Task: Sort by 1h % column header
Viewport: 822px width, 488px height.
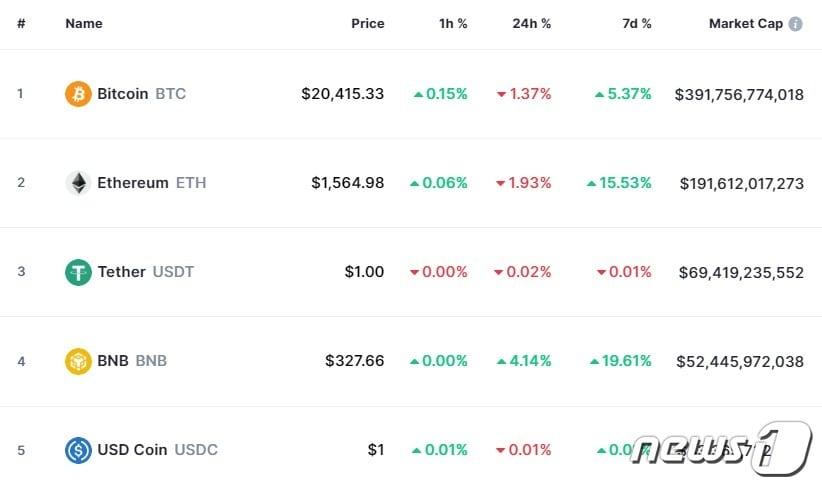Action: pyautogui.click(x=453, y=23)
